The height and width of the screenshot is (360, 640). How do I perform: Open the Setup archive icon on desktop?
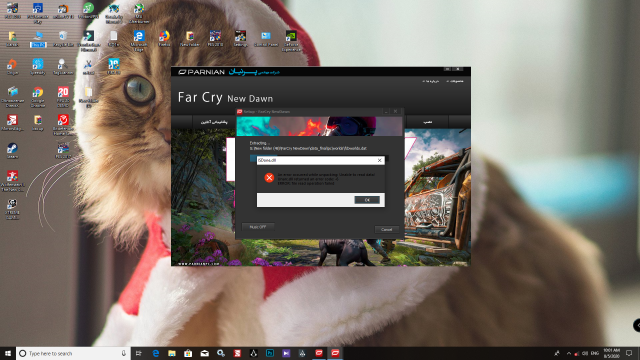point(38,122)
